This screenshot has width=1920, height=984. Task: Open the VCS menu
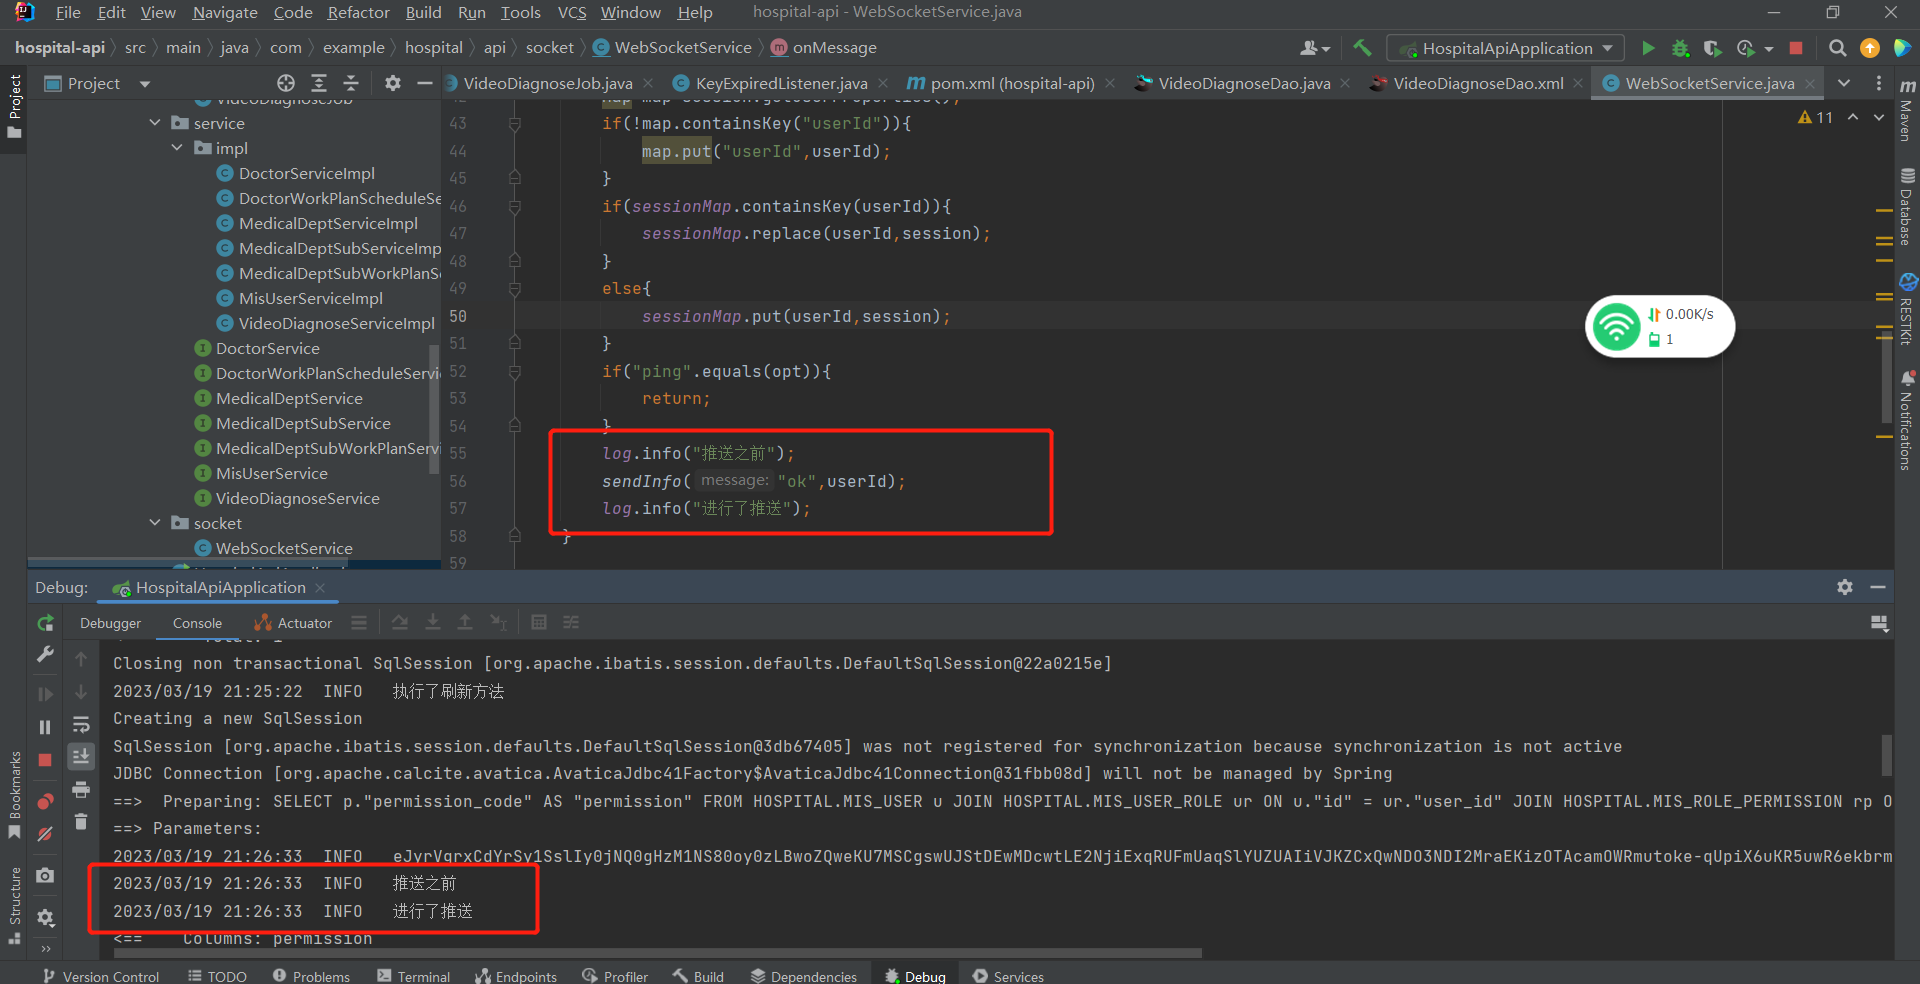(572, 12)
